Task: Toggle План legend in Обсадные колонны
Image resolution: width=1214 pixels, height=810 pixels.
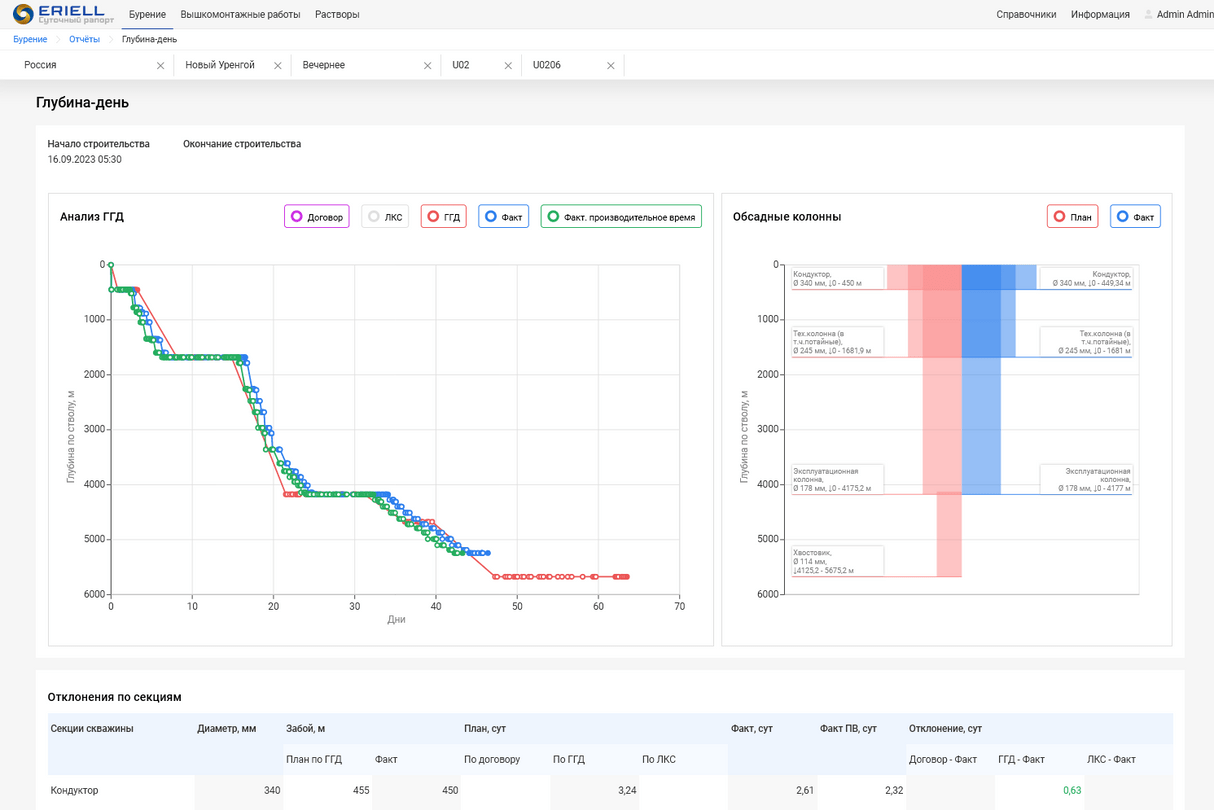Action: click(x=1072, y=216)
